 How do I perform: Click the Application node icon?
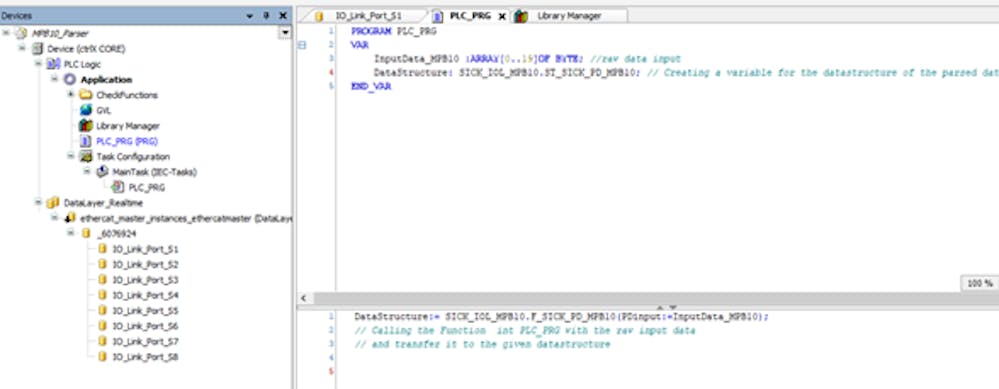click(x=69, y=80)
